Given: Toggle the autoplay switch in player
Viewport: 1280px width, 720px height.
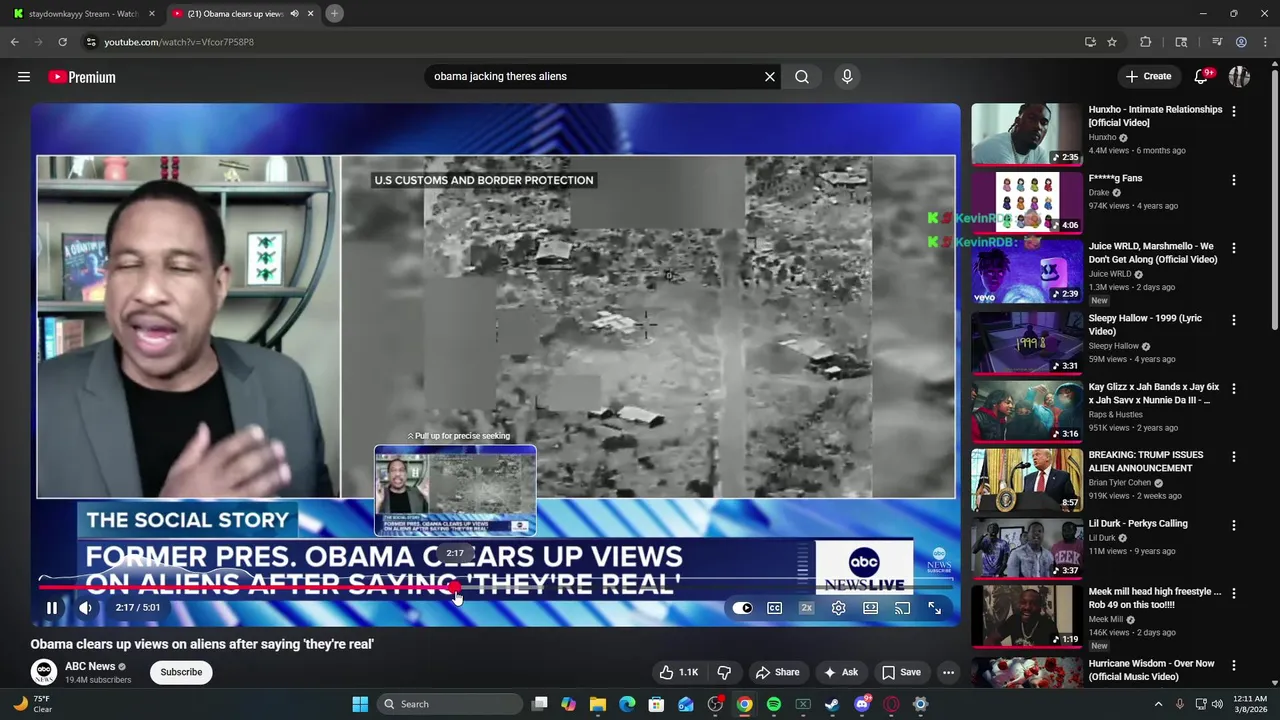Looking at the screenshot, I should (x=742, y=608).
